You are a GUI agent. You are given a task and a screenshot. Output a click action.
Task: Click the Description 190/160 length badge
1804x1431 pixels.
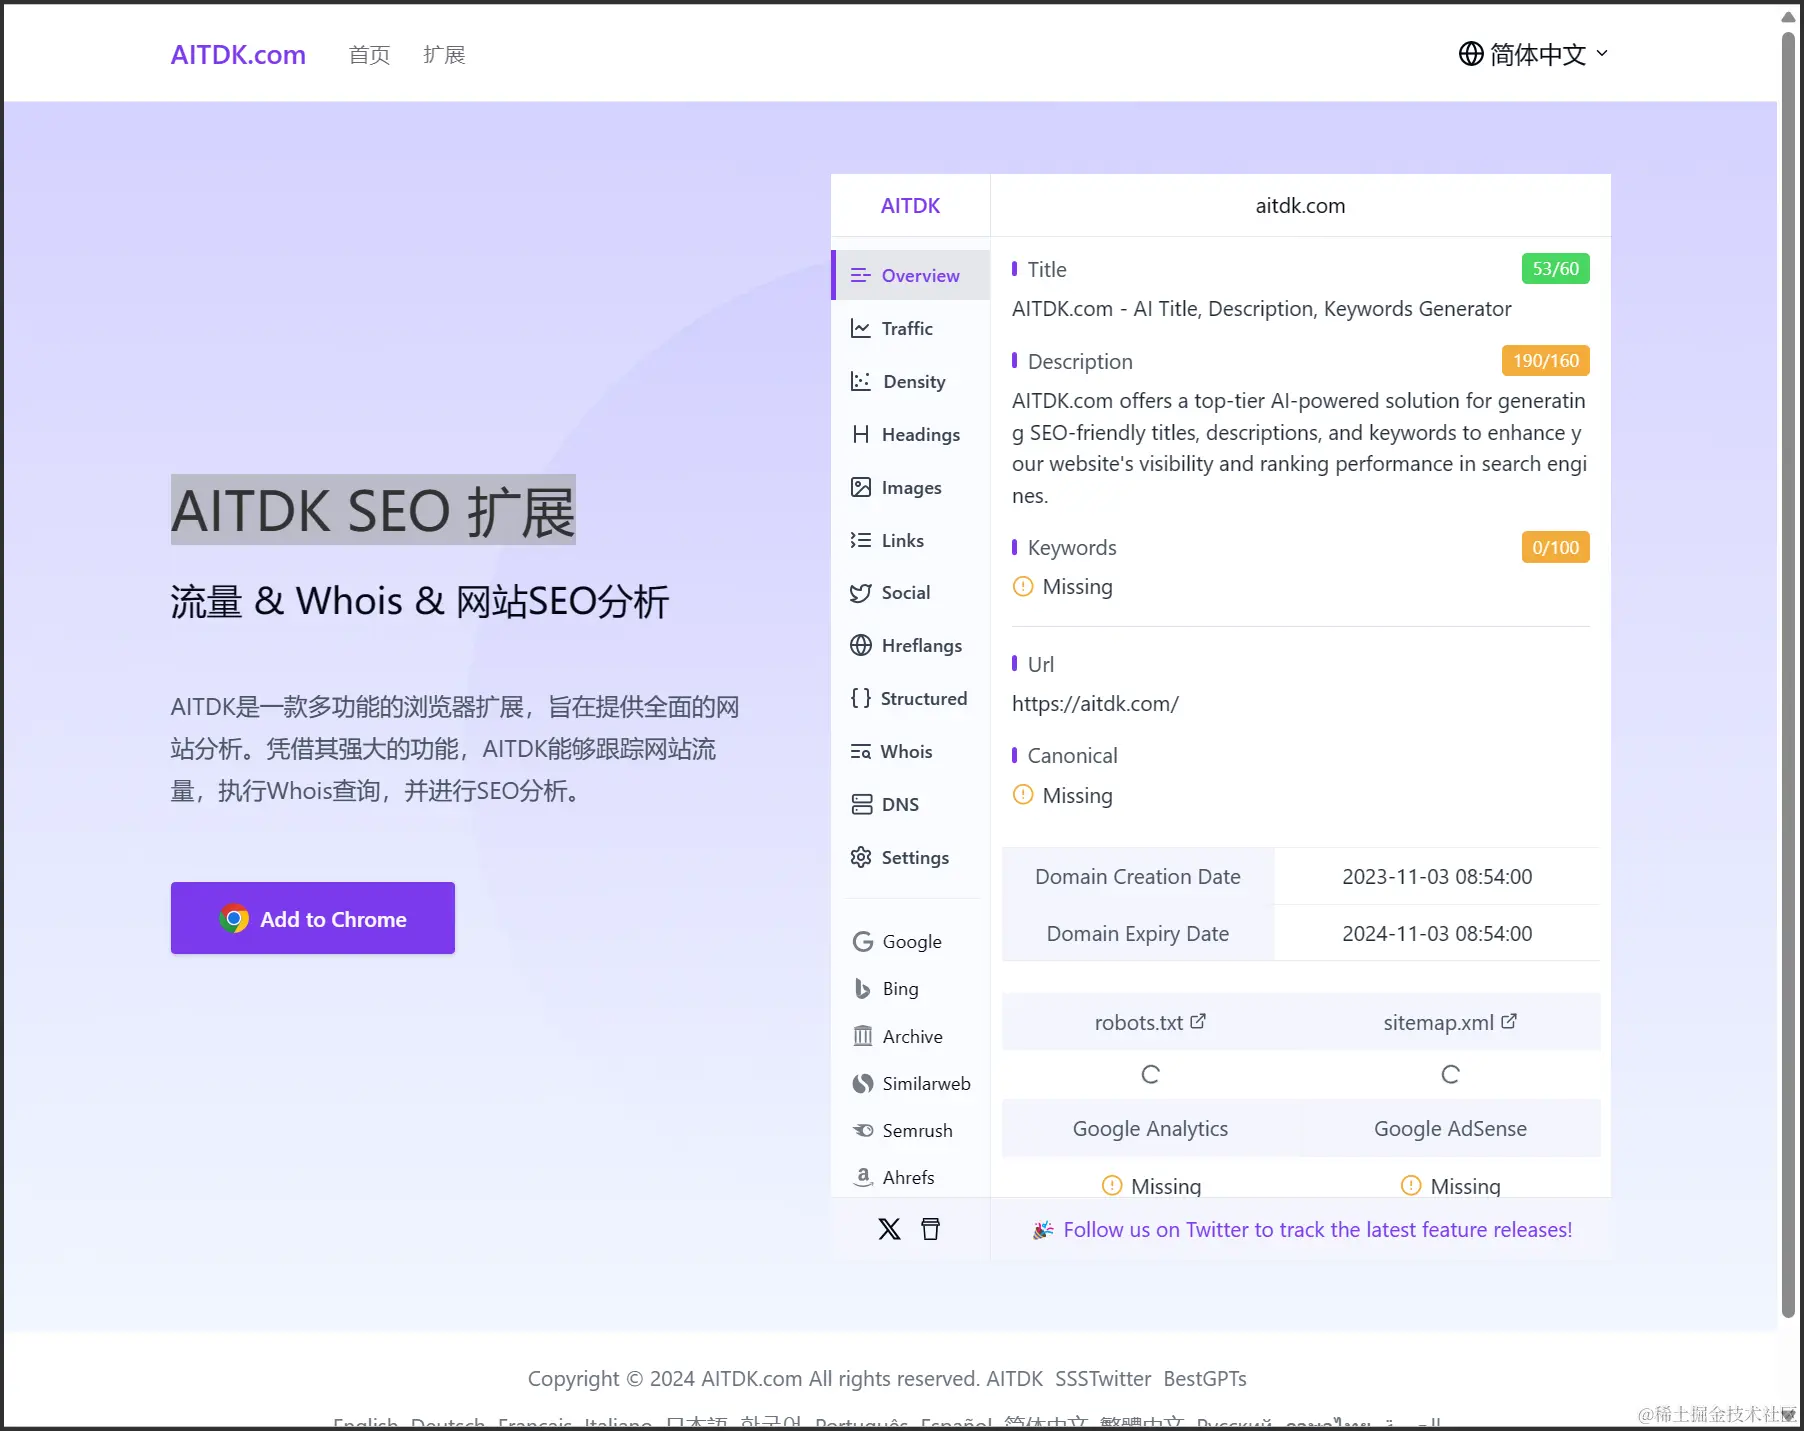(1545, 360)
